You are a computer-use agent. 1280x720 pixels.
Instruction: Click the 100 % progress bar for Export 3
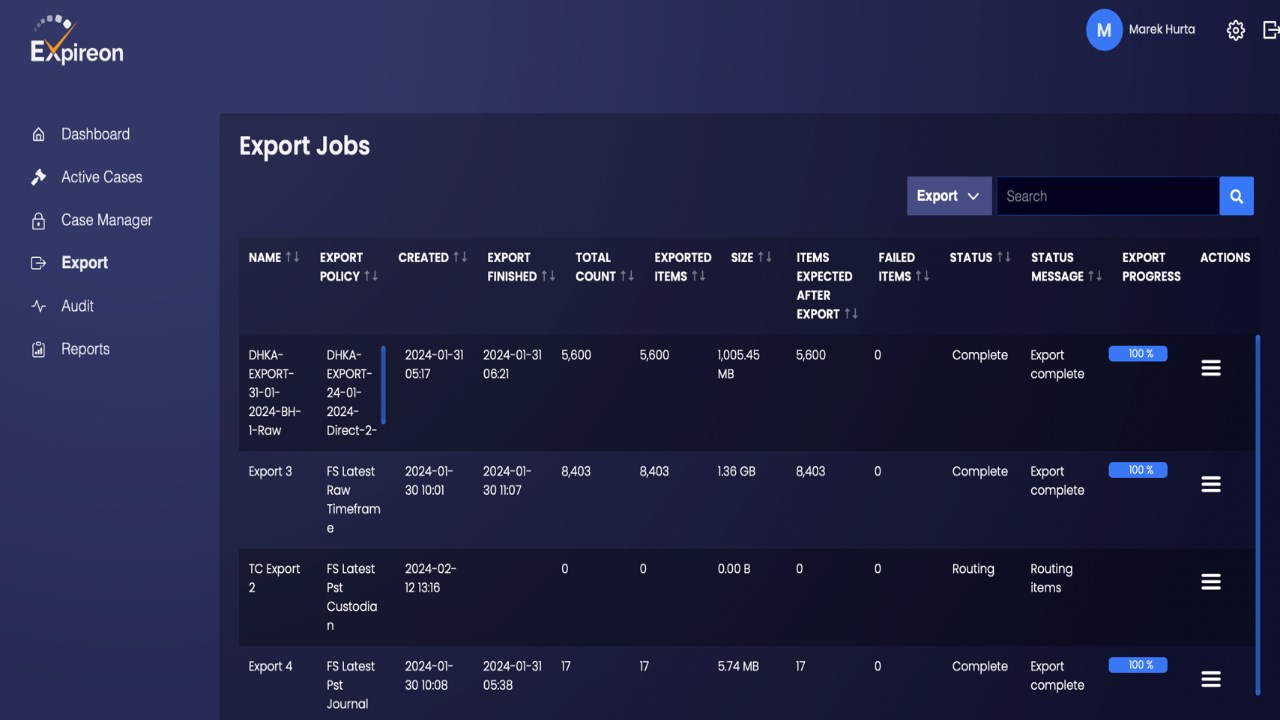click(1138, 470)
